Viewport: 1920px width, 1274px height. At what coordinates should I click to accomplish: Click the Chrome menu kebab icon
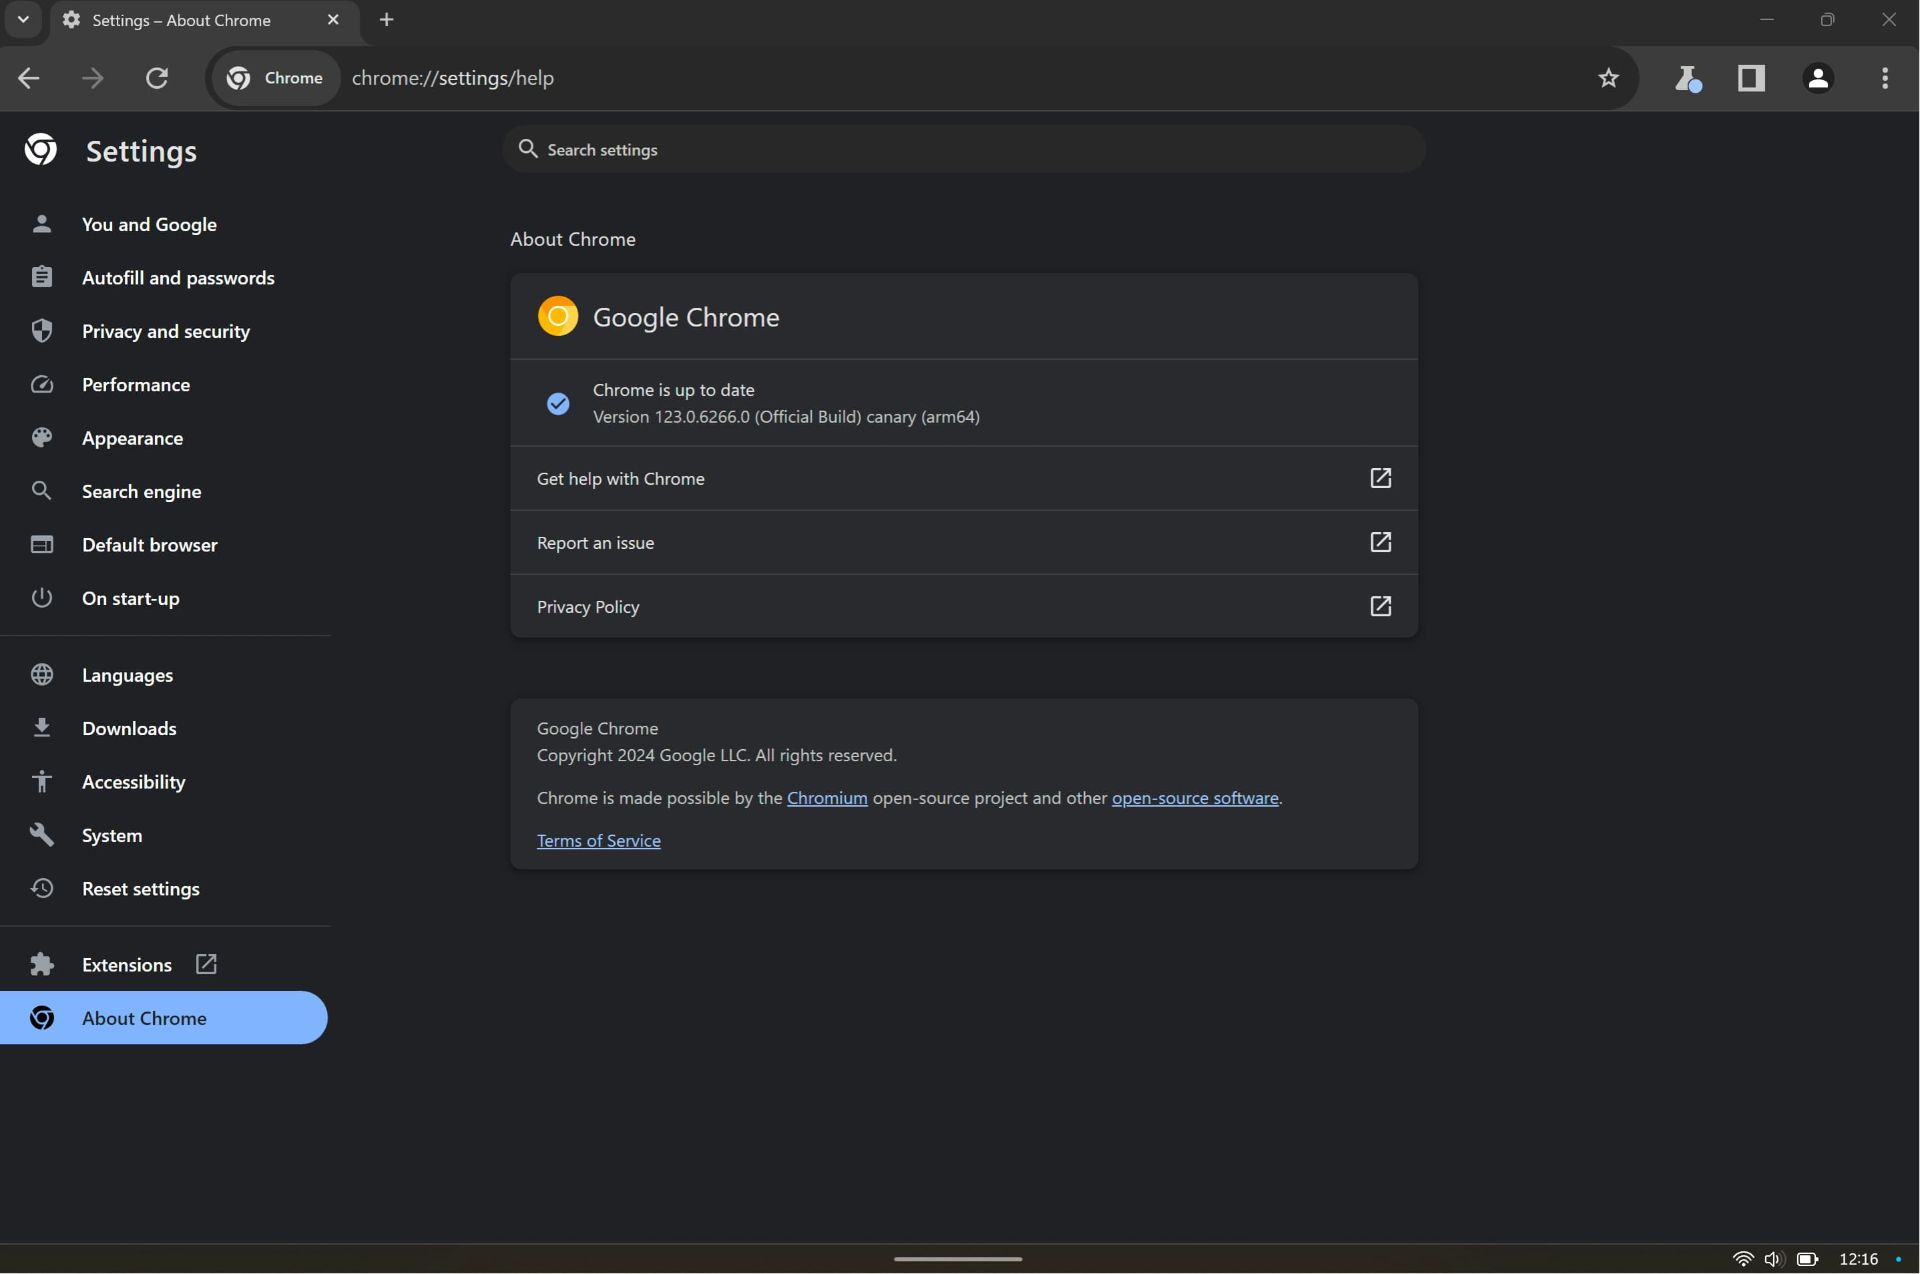(x=1884, y=78)
